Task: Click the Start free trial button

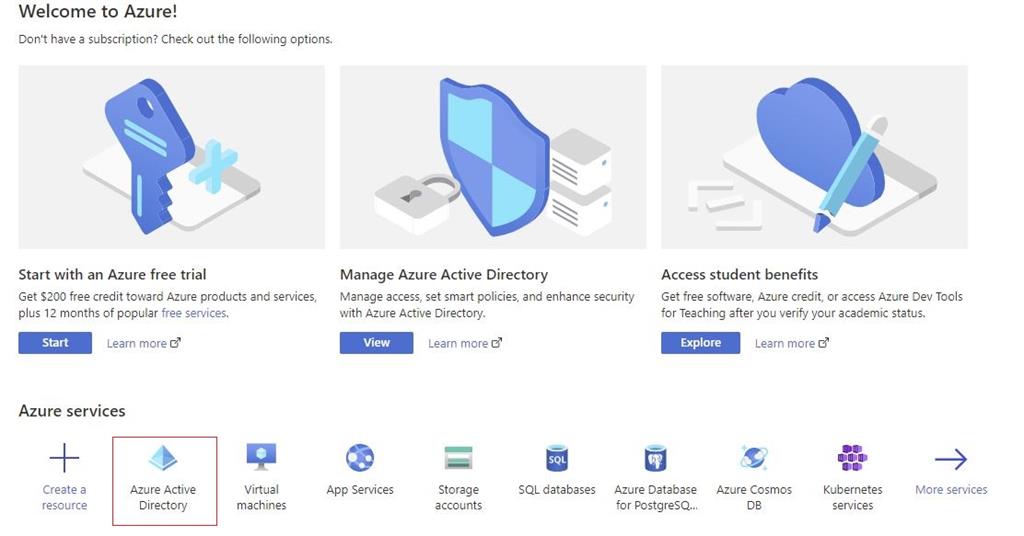Action: [x=55, y=343]
